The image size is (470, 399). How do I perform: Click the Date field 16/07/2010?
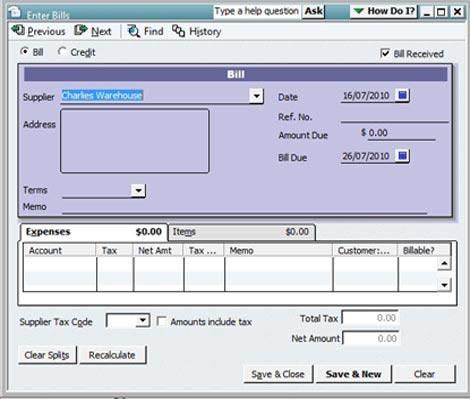pos(368,96)
